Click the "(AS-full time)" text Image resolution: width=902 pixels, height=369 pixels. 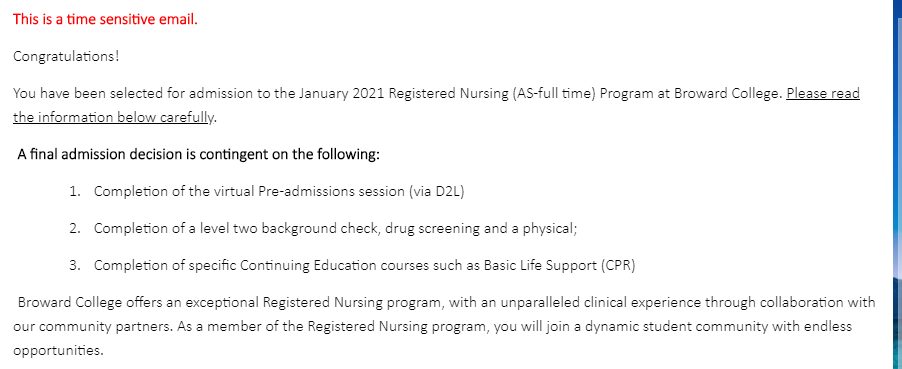[x=553, y=93]
